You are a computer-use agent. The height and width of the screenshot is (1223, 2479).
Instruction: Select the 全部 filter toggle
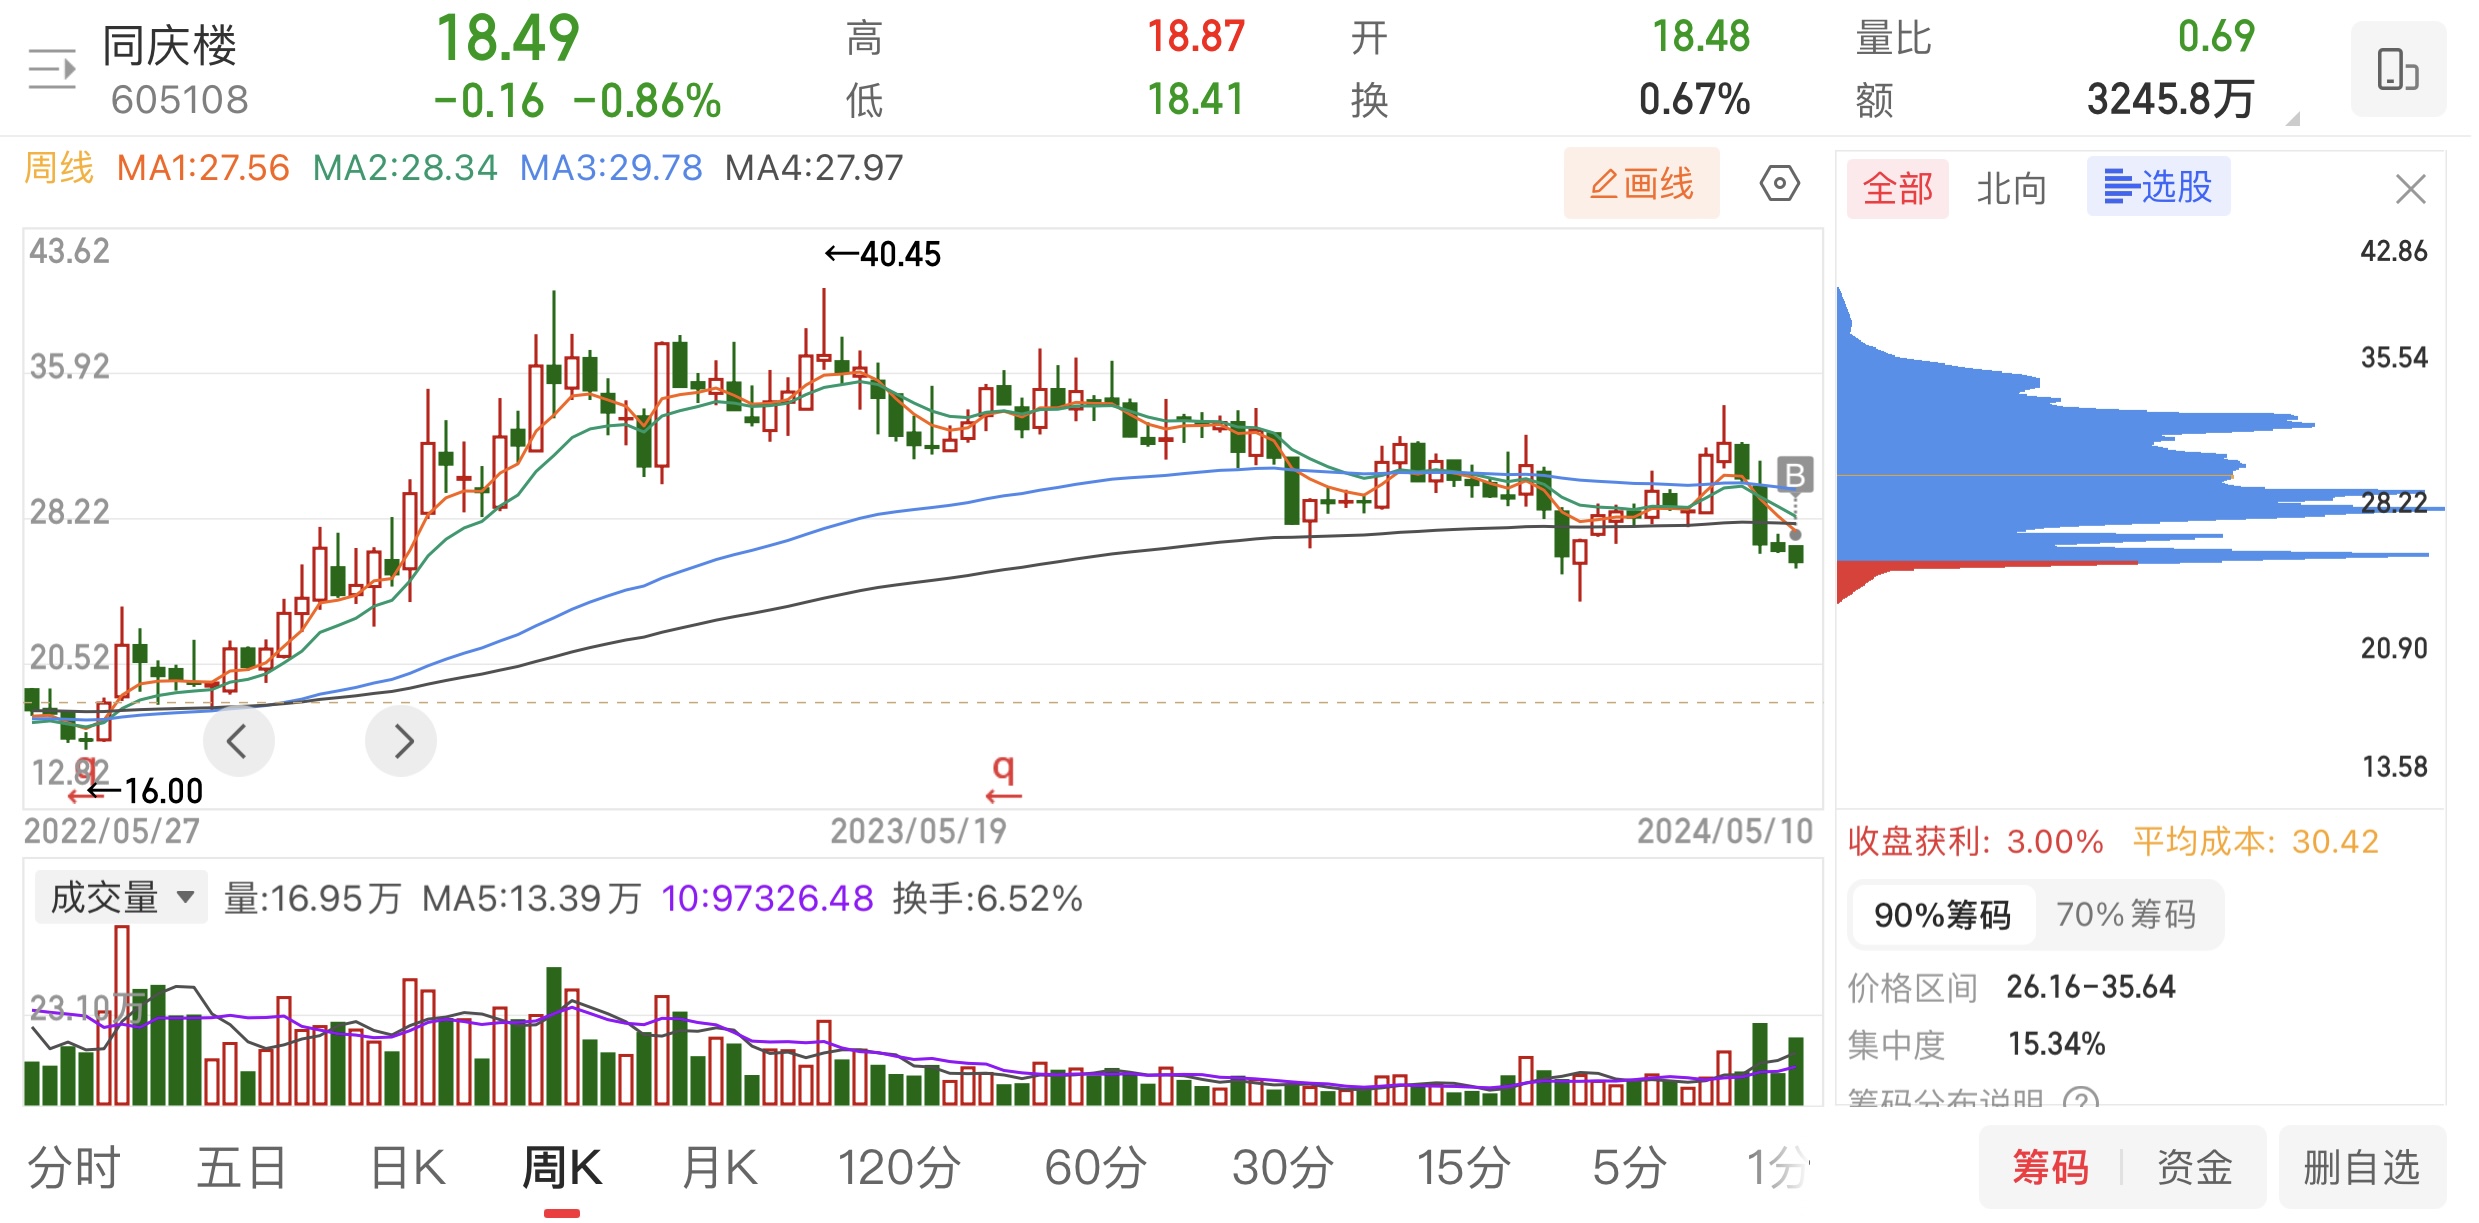coord(1897,188)
